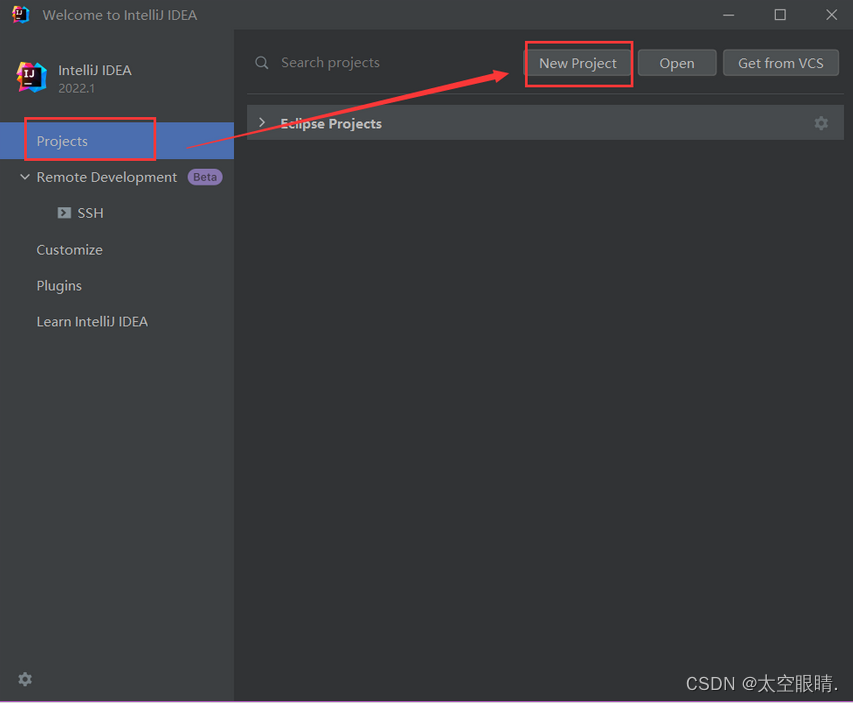Screen dimensions: 853x703
Task: Click the search magnifier icon
Action: coord(262,63)
